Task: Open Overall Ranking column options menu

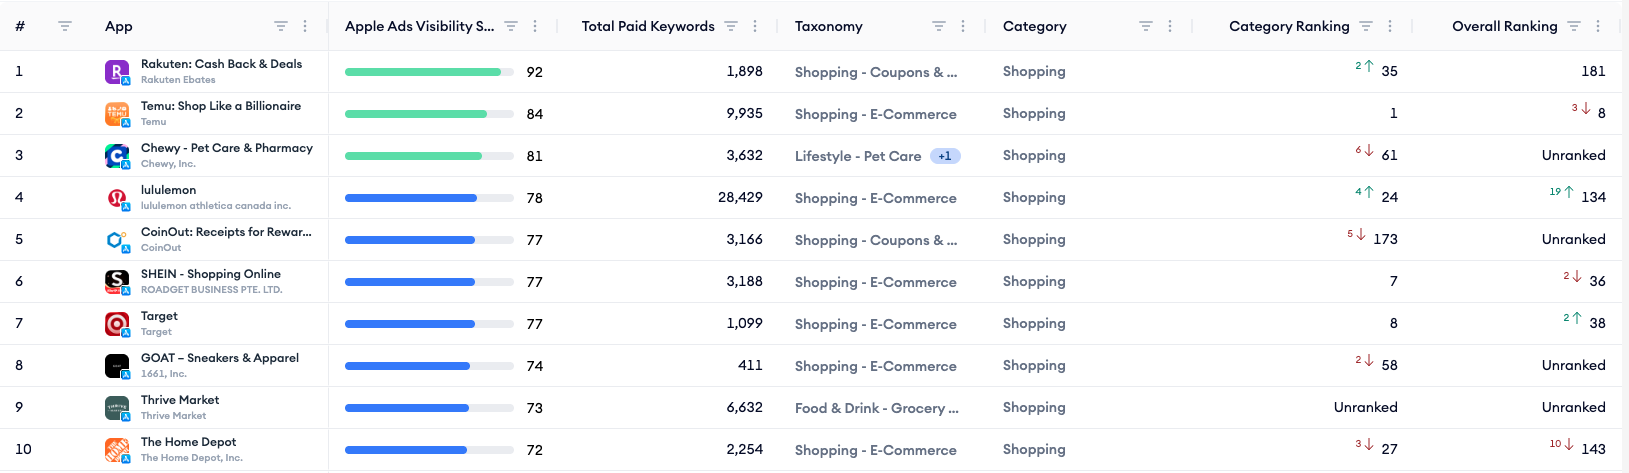Action: (1598, 26)
